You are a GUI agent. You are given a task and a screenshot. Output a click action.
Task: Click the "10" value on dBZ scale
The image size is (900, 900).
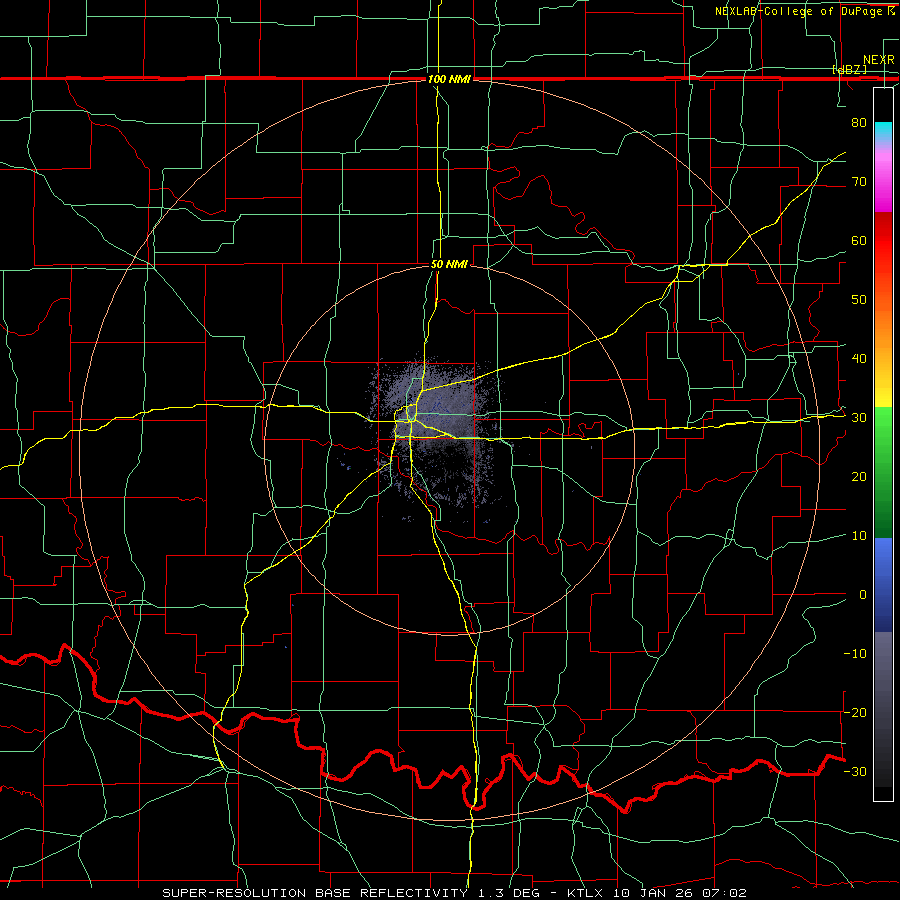coord(859,536)
